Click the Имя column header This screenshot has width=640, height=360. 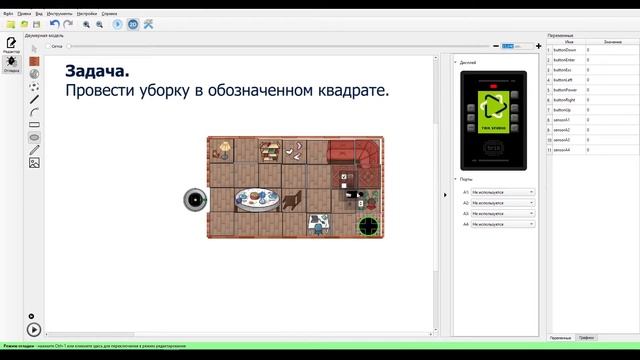point(569,42)
